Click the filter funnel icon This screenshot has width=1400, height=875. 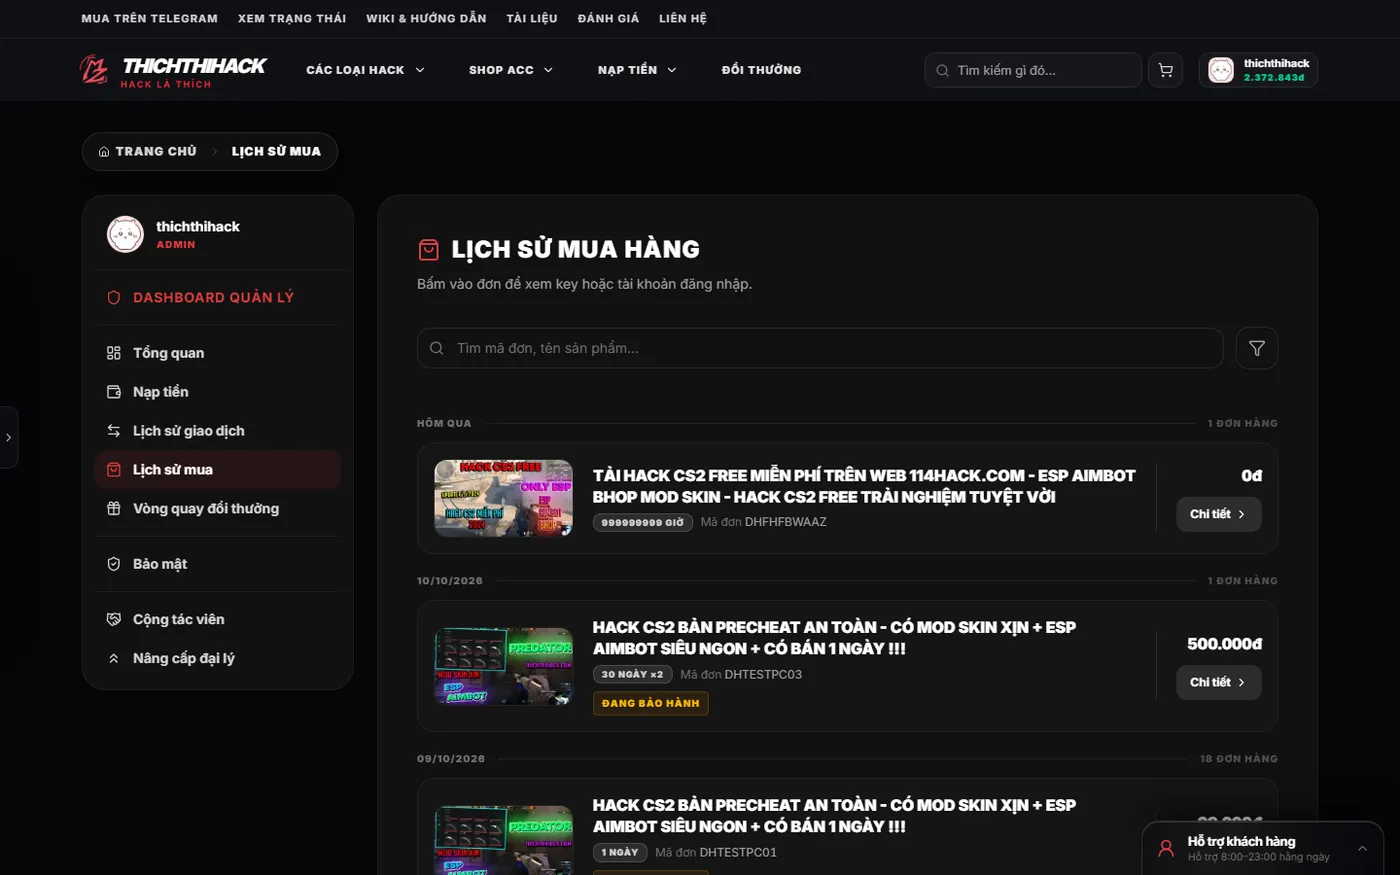(x=1257, y=348)
